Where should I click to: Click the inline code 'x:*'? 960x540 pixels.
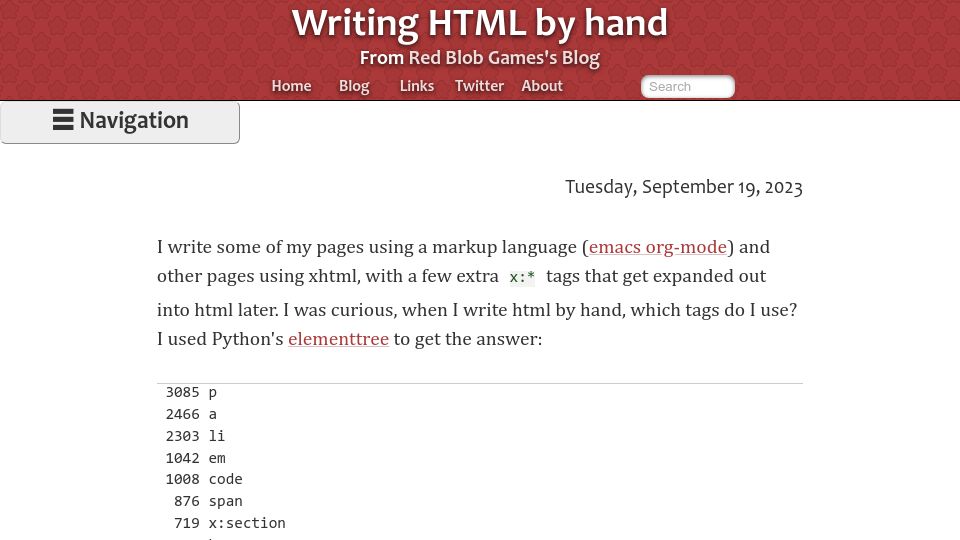(522, 277)
